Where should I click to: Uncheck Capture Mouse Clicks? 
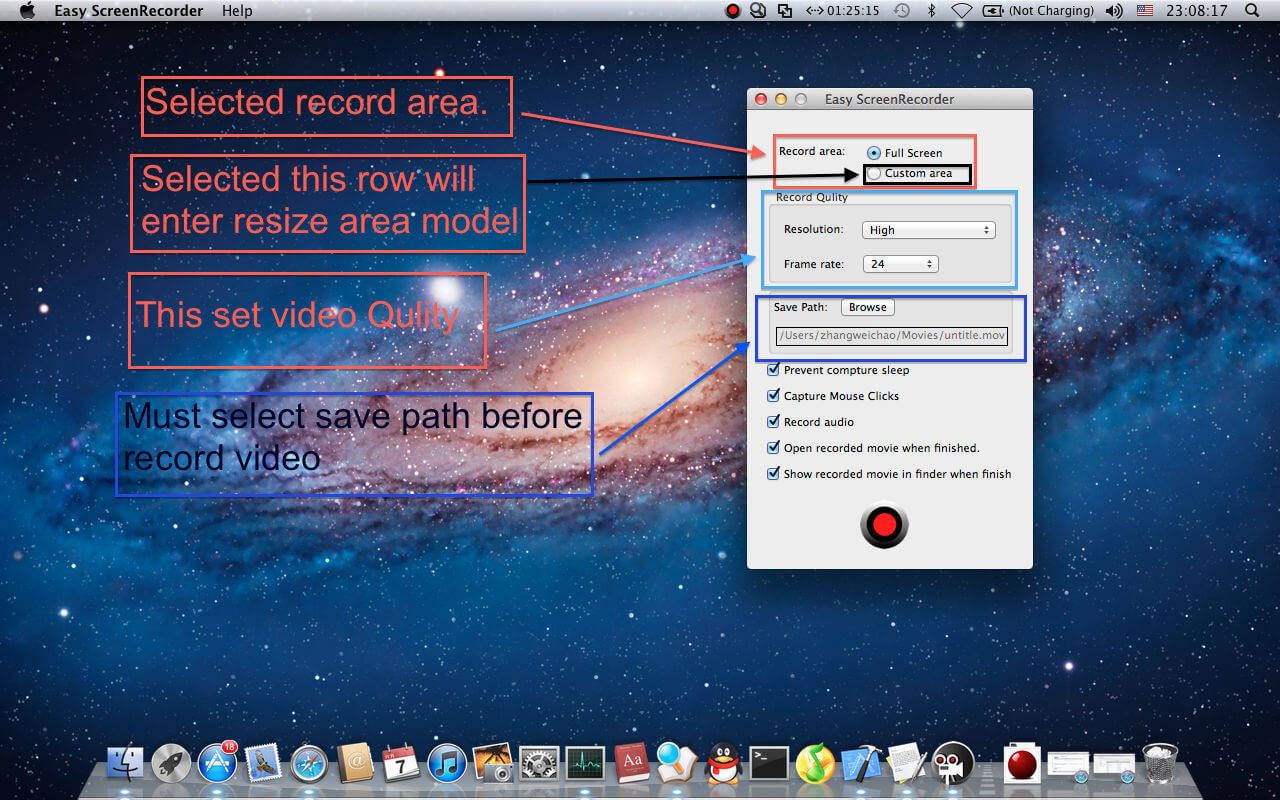[773, 395]
